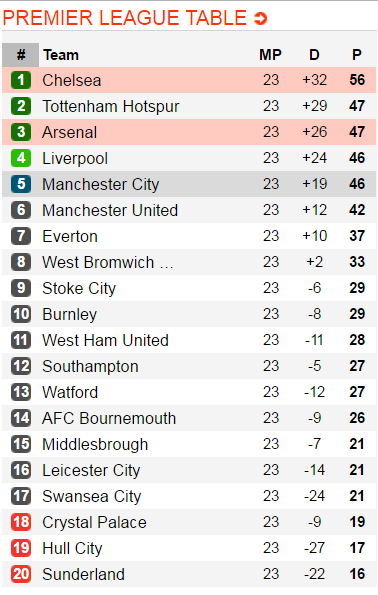Select Manchester City in the table
The height and width of the screenshot is (595, 378).
(x=101, y=185)
